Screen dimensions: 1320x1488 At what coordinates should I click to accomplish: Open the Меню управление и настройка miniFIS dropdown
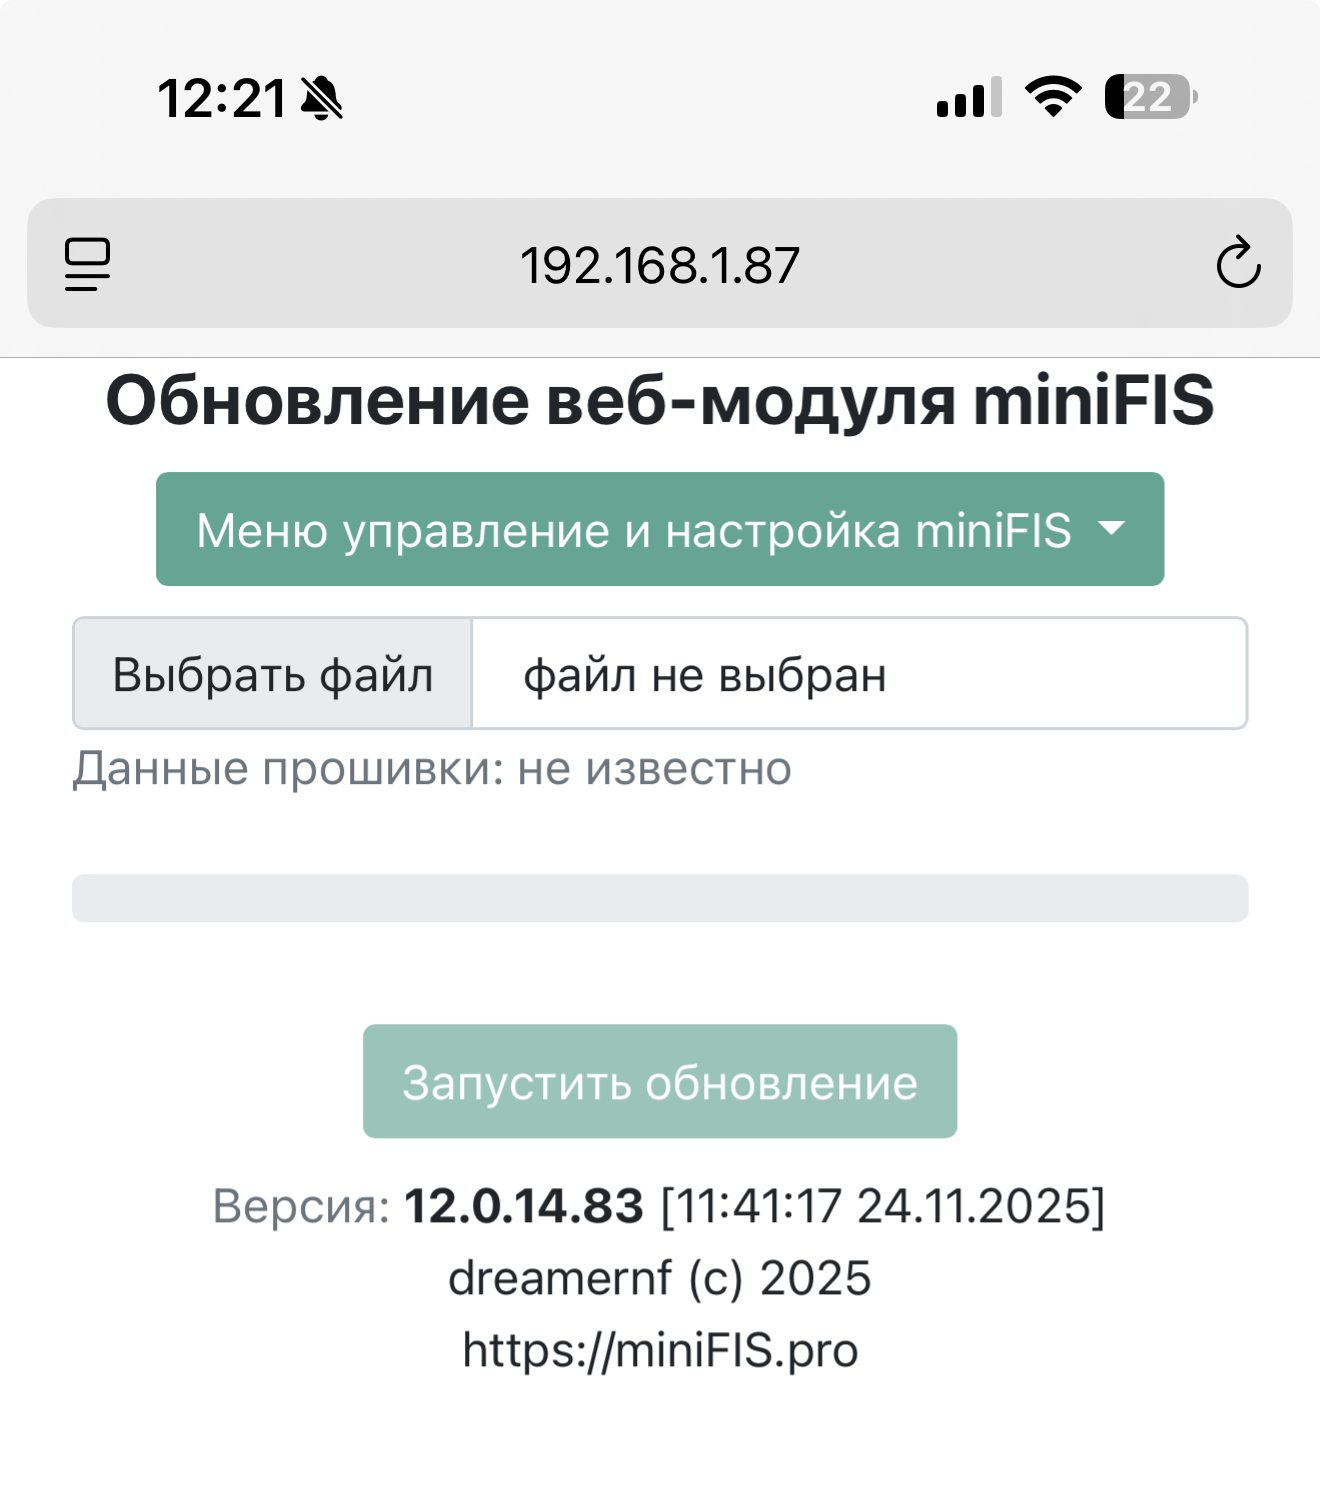[x=634, y=530]
